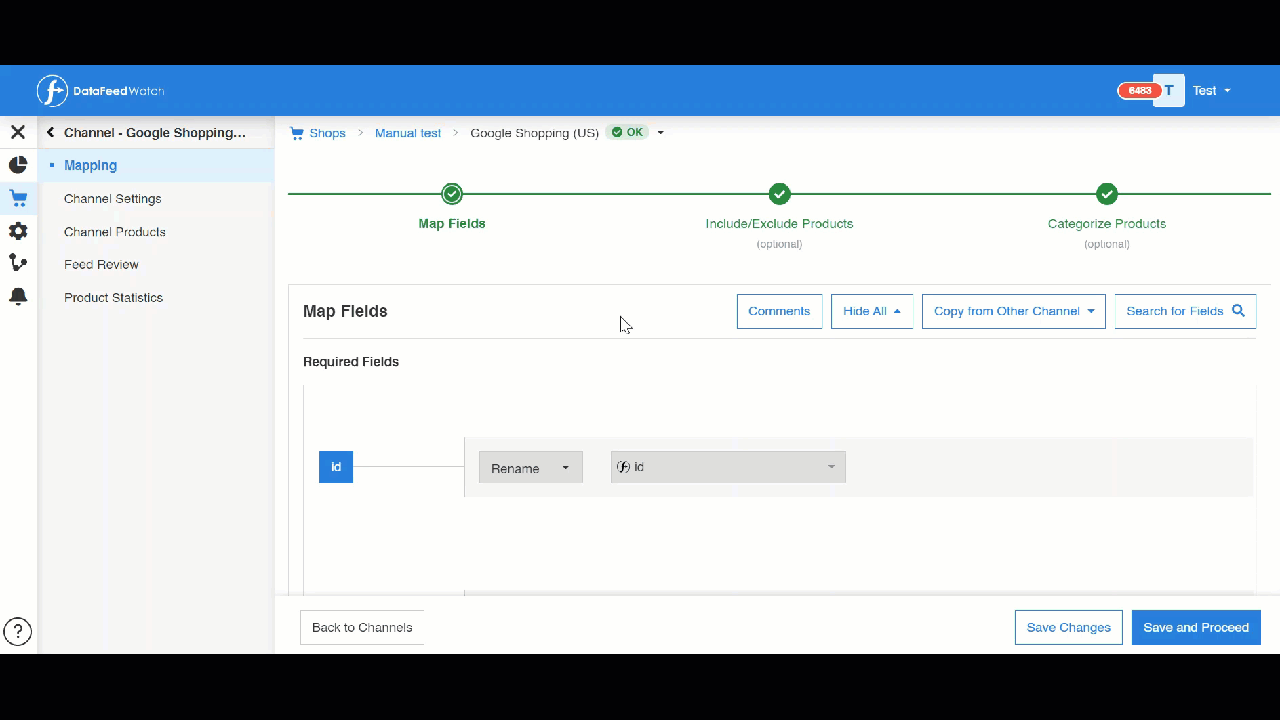
Task: Open the id source field dropdown
Action: [x=728, y=467]
